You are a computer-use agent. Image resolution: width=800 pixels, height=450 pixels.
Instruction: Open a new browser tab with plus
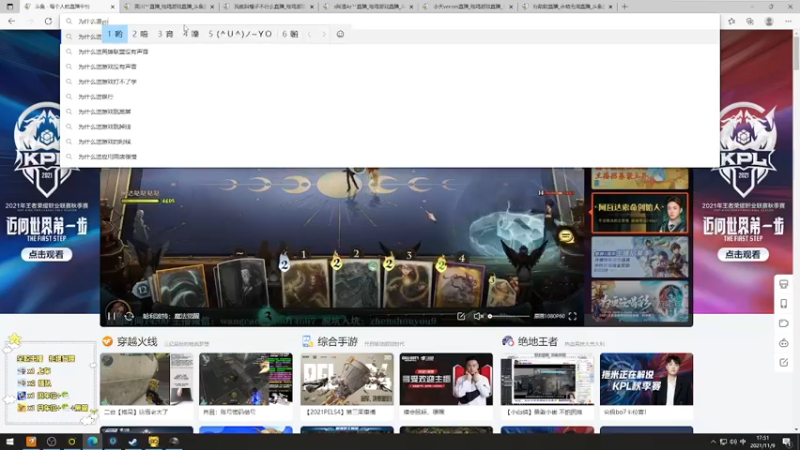coord(624,7)
